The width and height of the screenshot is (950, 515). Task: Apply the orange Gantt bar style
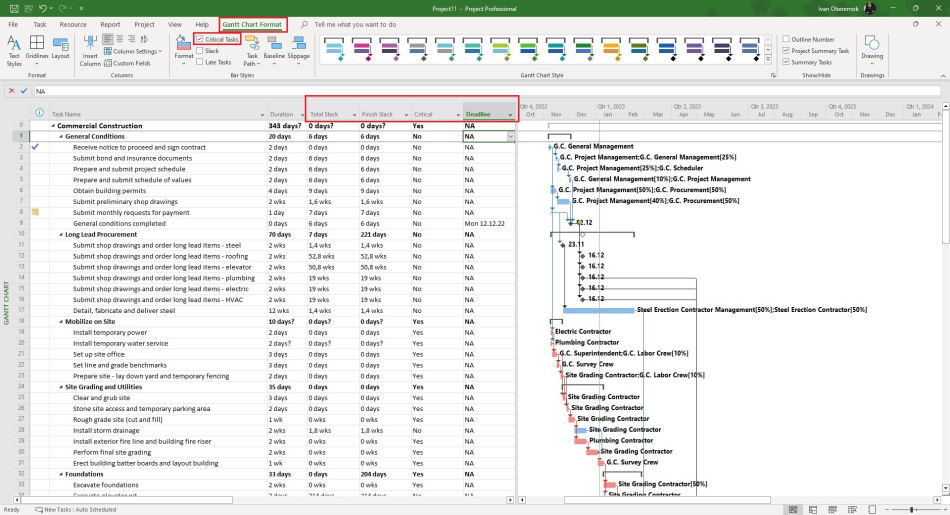coord(611,50)
